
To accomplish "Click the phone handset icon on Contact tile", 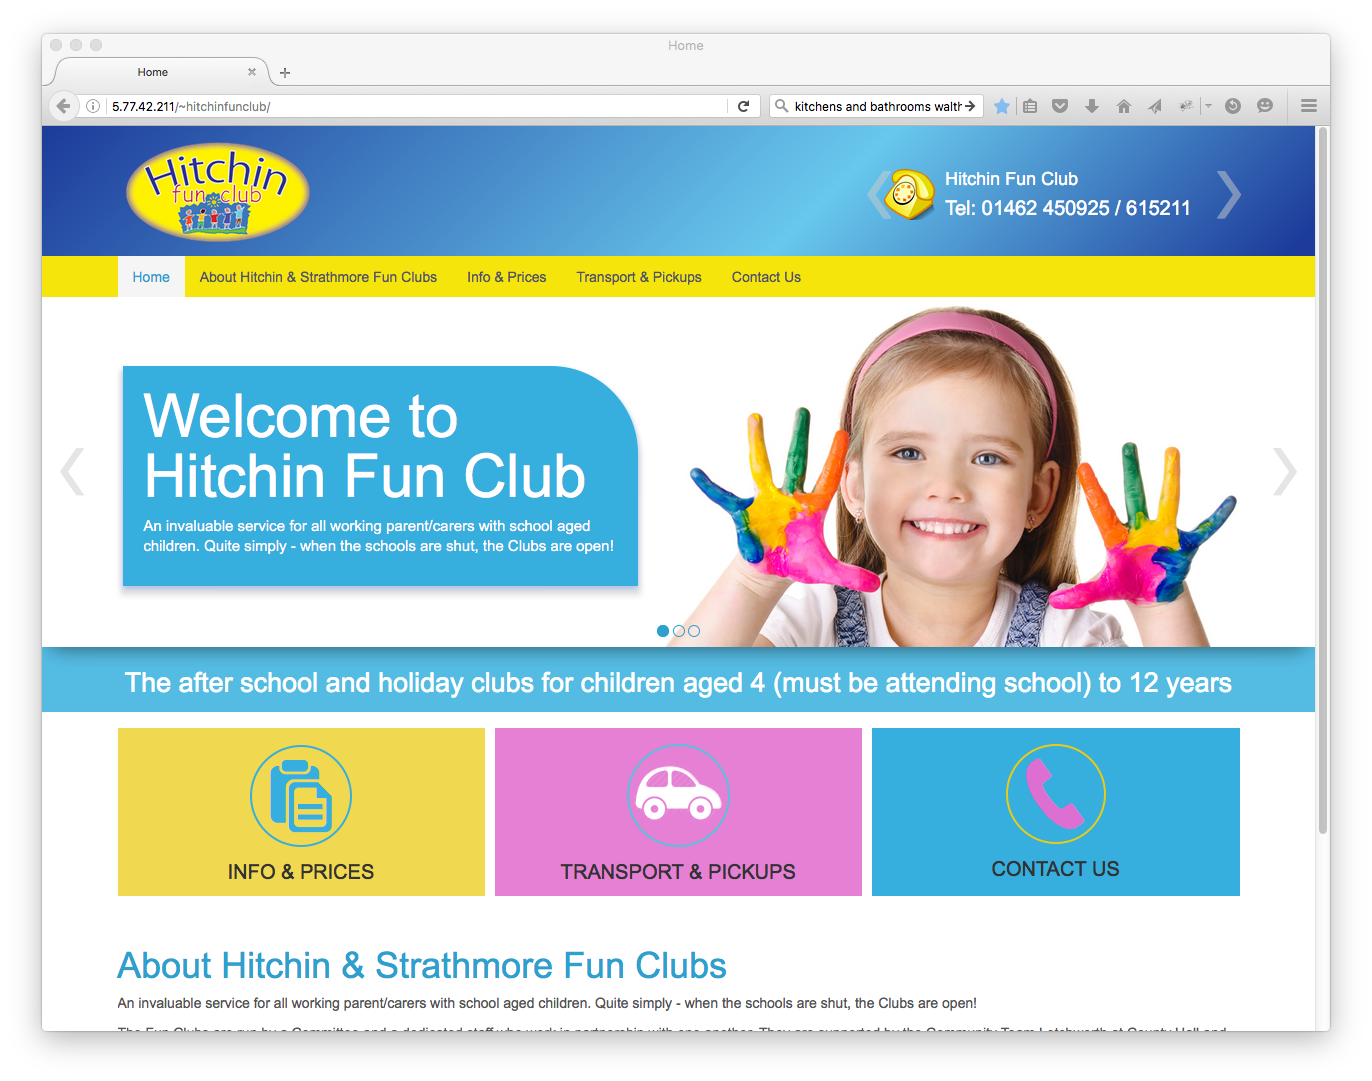I will click(x=1056, y=794).
